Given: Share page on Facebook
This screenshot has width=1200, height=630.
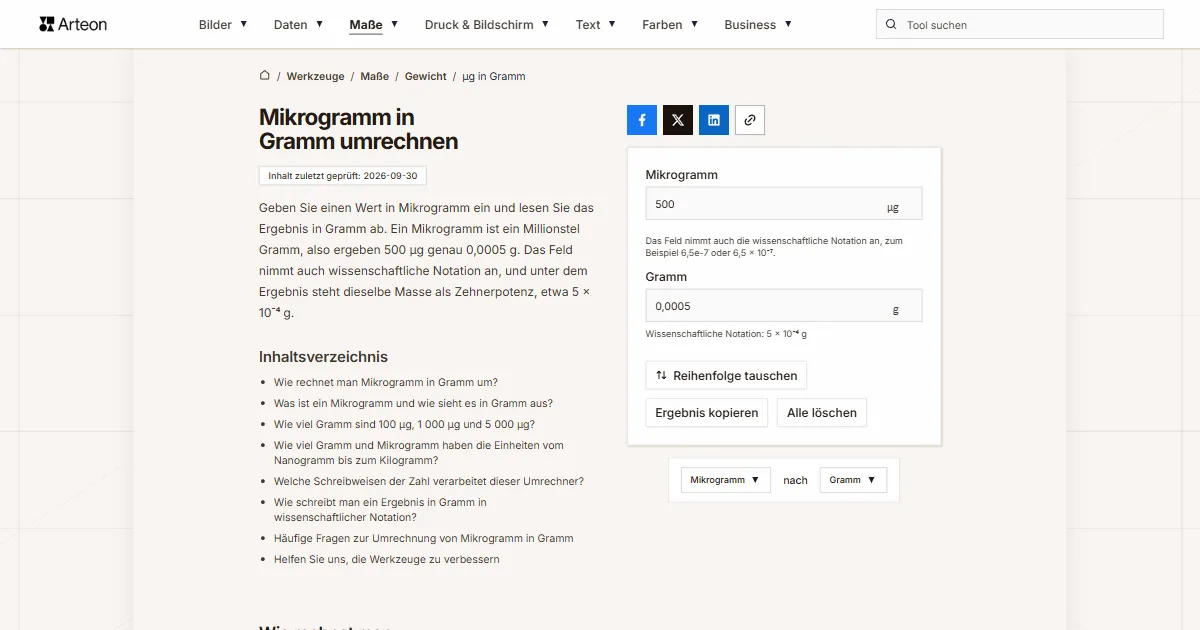Looking at the screenshot, I should (x=642, y=120).
